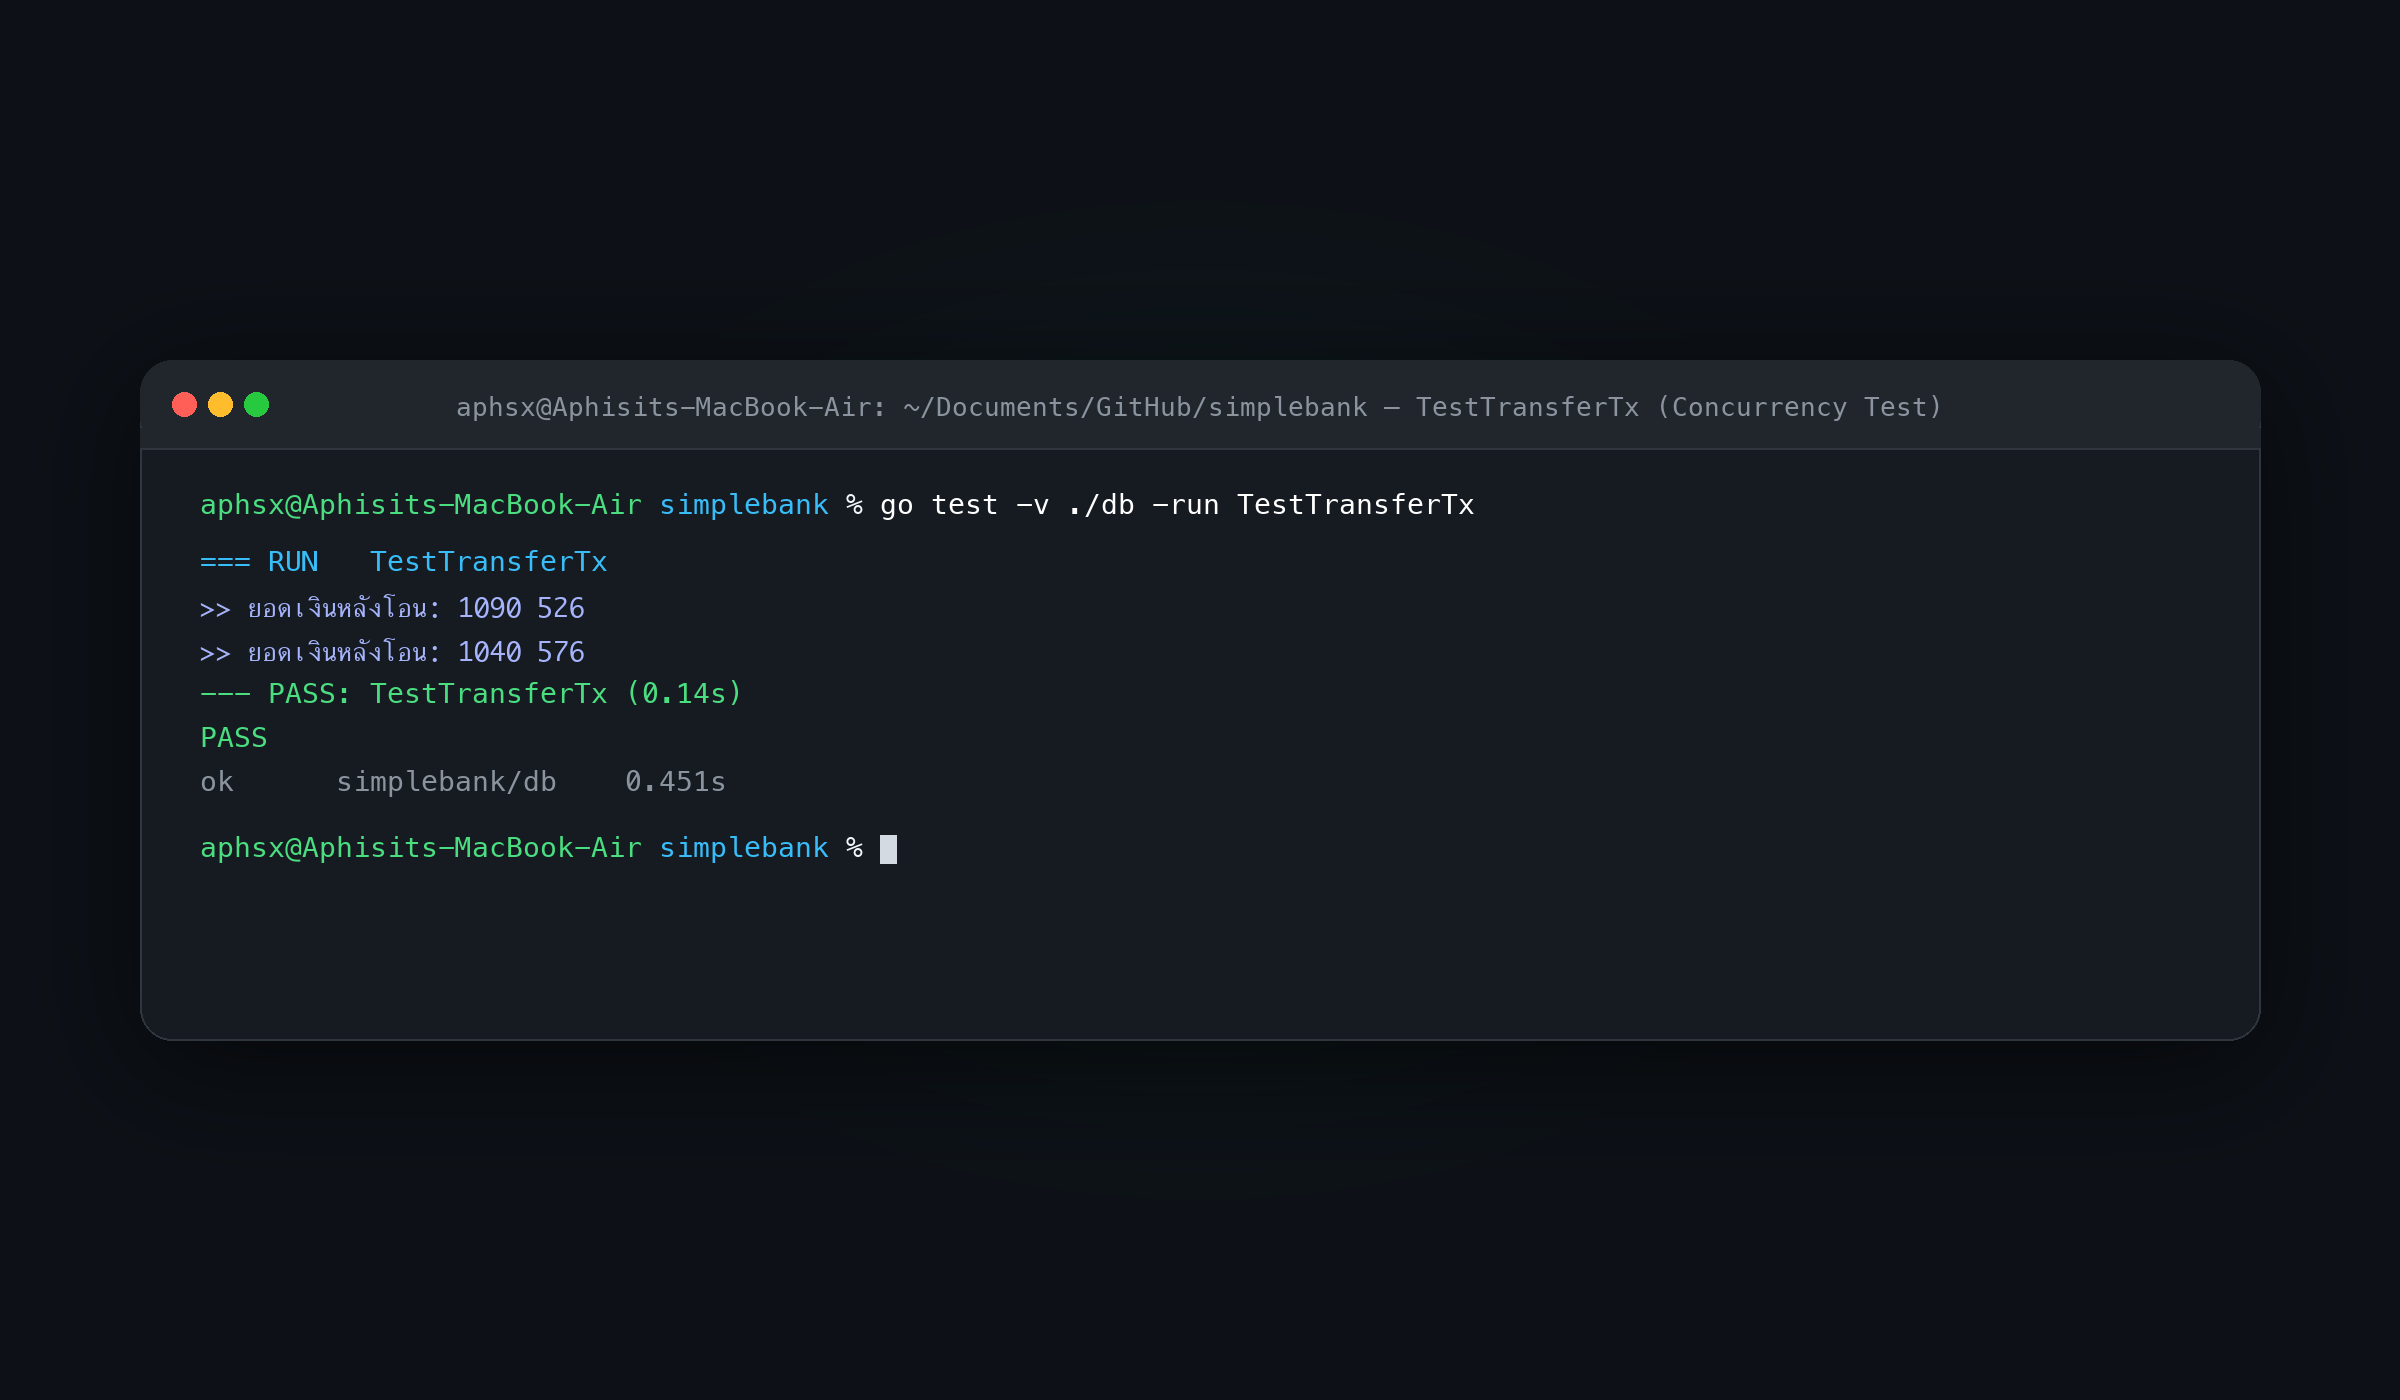Minimize terminal using the yellow button

(220, 405)
